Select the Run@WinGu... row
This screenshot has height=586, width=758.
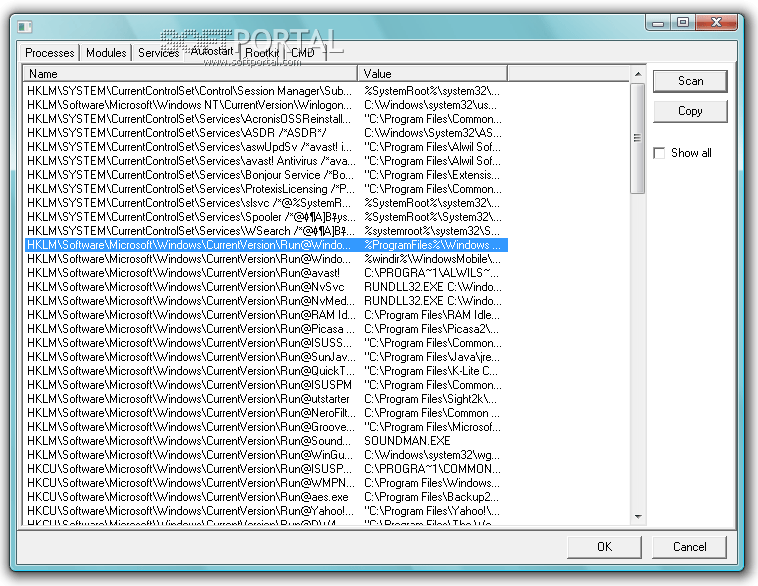tap(266, 455)
